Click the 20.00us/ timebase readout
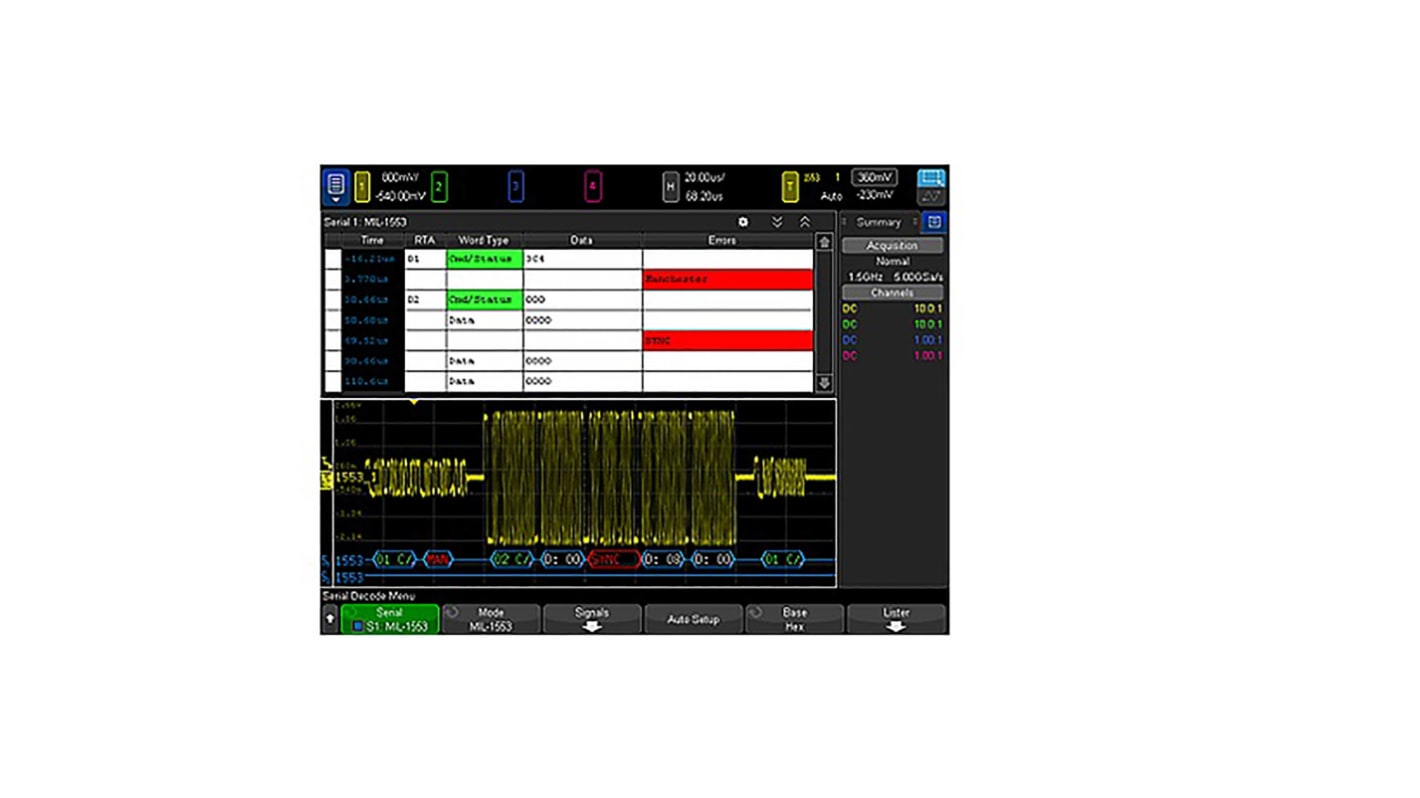1420x798 pixels. pos(705,177)
